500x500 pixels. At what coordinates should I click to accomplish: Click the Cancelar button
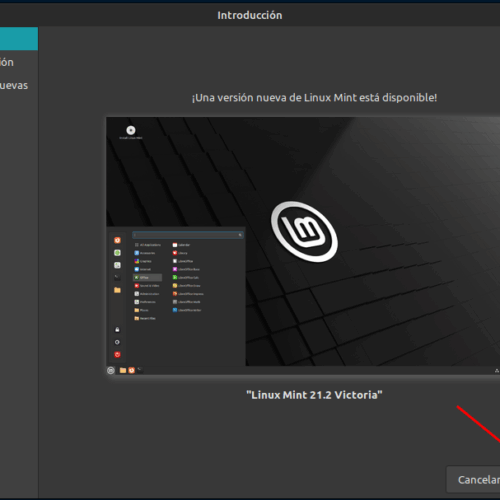(474, 479)
